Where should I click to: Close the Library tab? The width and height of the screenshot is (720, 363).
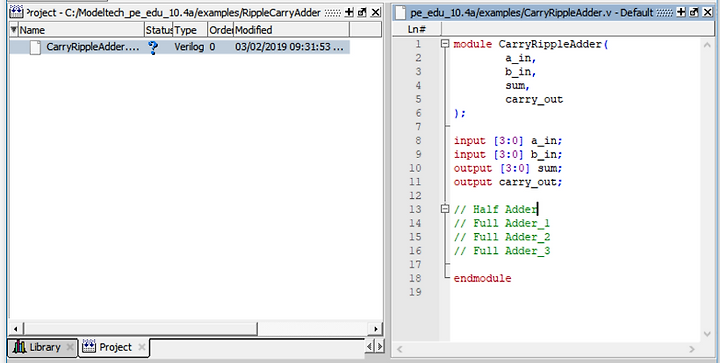(69, 347)
